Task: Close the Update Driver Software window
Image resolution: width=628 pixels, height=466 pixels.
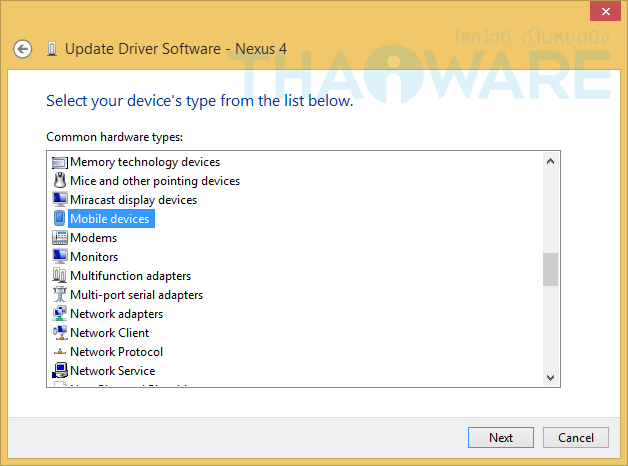Action: point(602,11)
